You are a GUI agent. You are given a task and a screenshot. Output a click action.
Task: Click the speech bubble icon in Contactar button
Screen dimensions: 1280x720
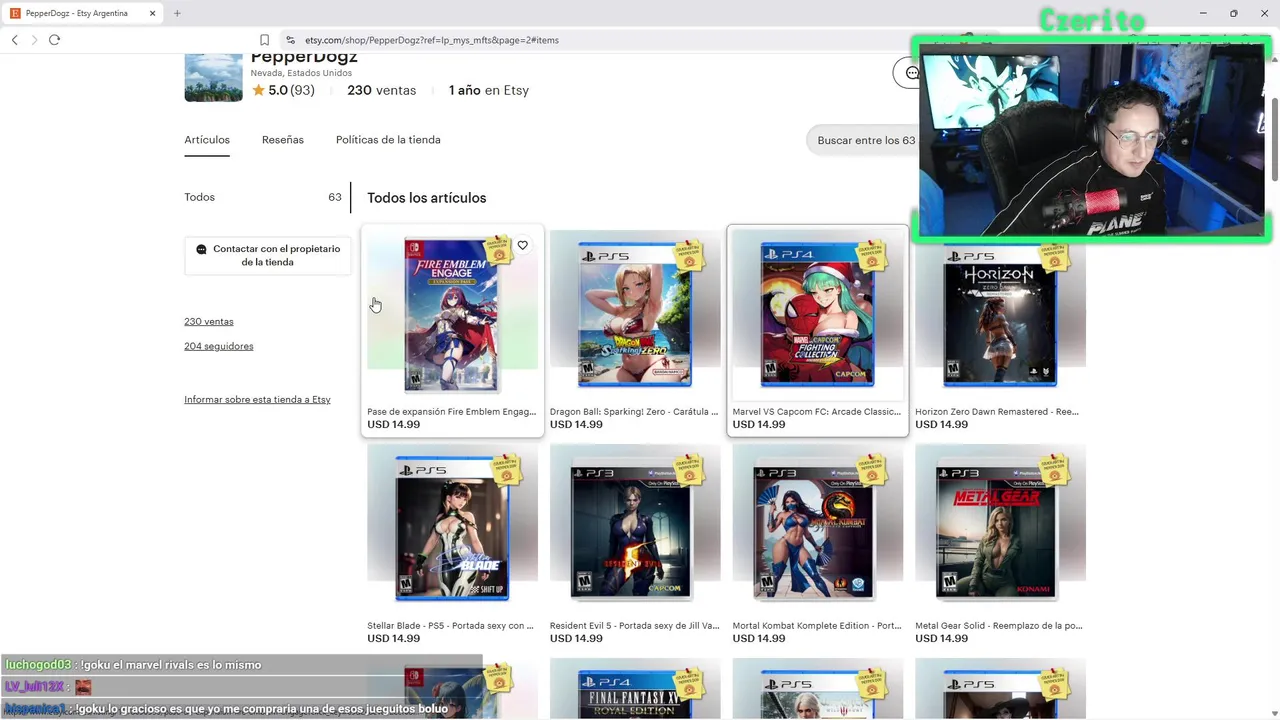pos(201,249)
